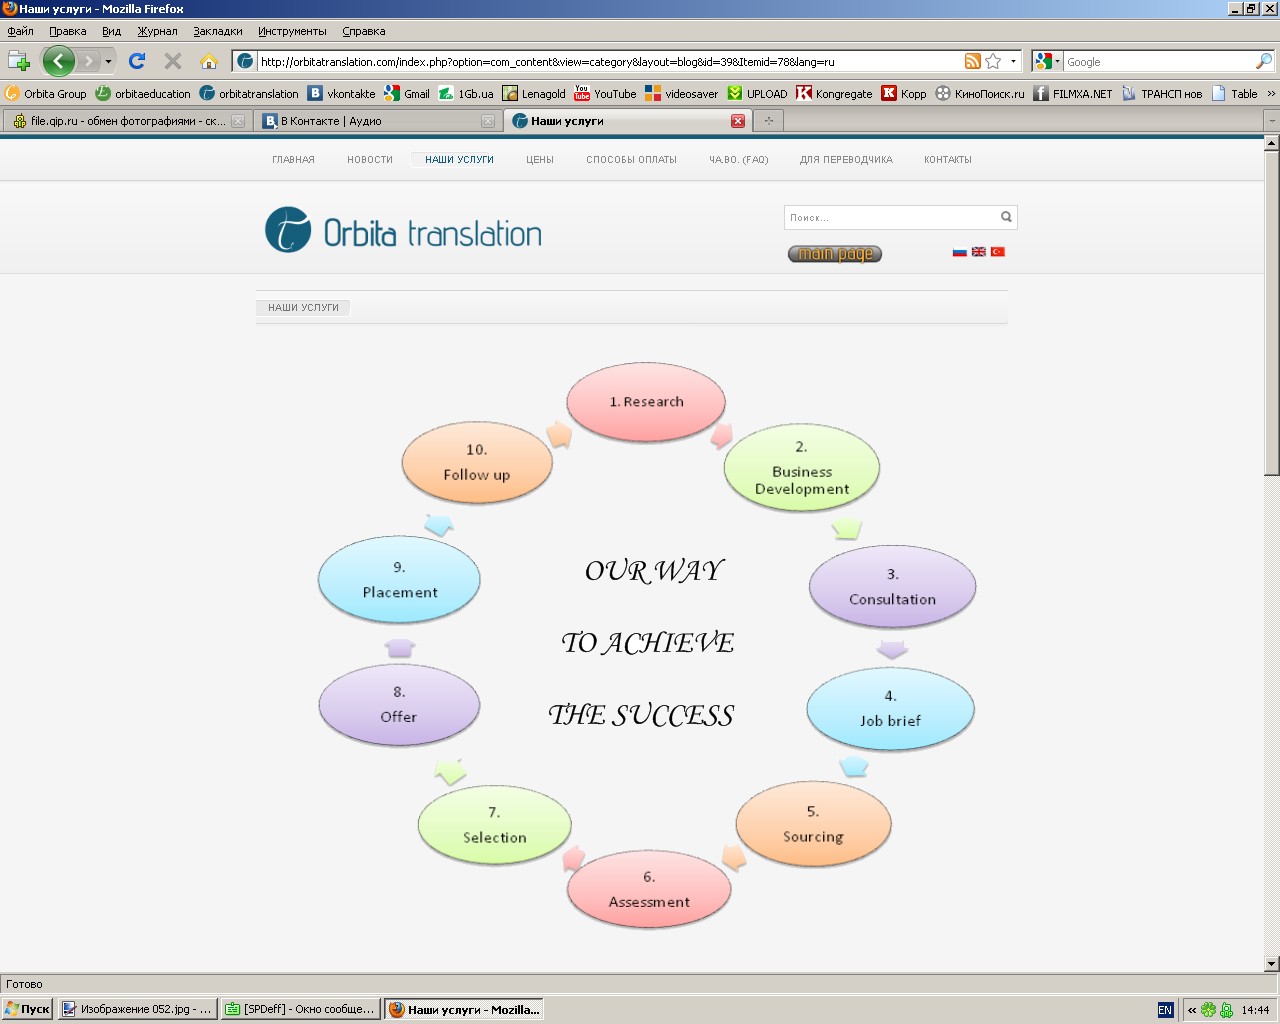This screenshot has height=1024, width=1280.
Task: Close the Наши услуги tab
Action: (738, 121)
